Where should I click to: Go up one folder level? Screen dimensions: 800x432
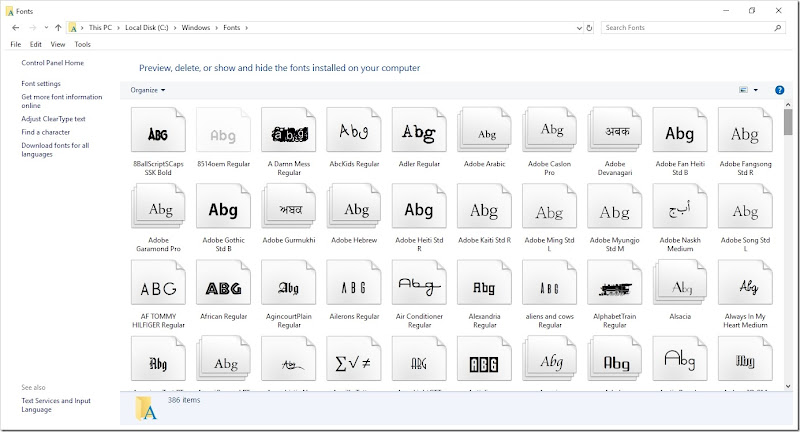click(x=58, y=28)
